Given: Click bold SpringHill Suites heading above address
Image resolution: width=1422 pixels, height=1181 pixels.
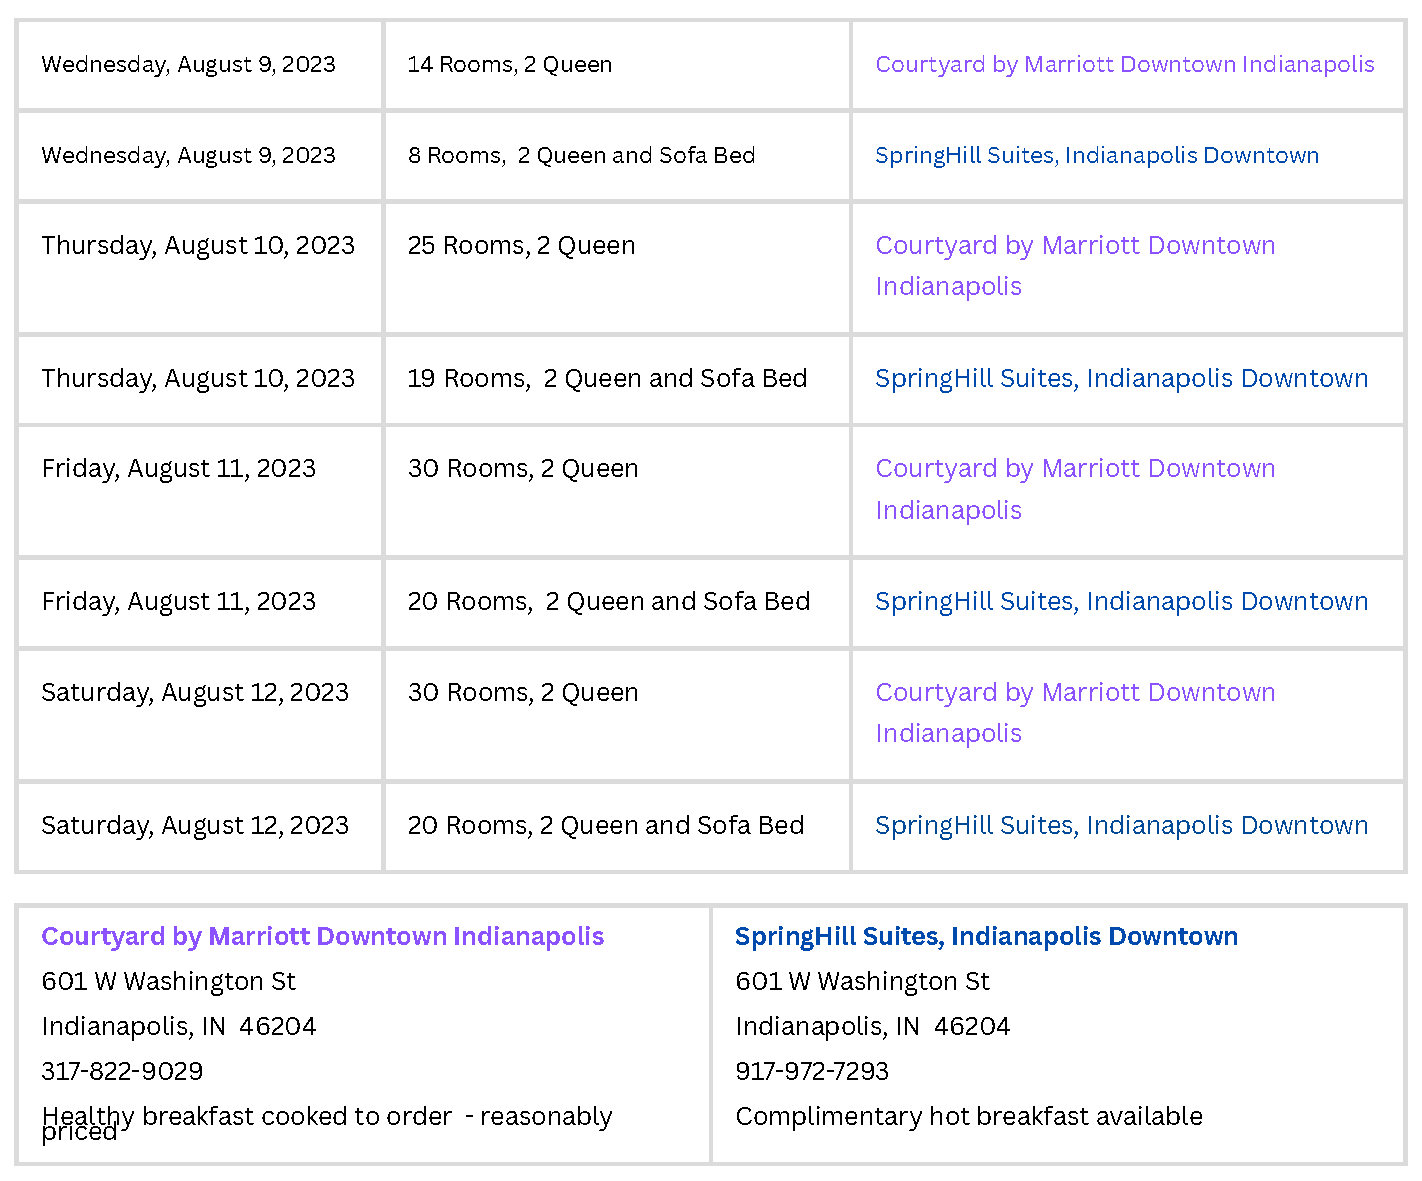Looking at the screenshot, I should click(986, 937).
